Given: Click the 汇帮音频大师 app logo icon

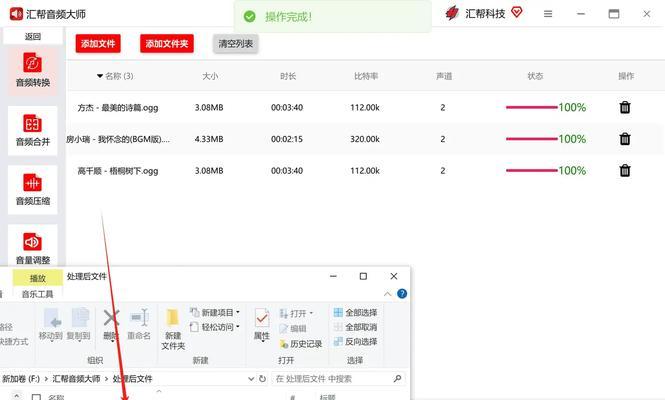Looking at the screenshot, I should (16, 14).
